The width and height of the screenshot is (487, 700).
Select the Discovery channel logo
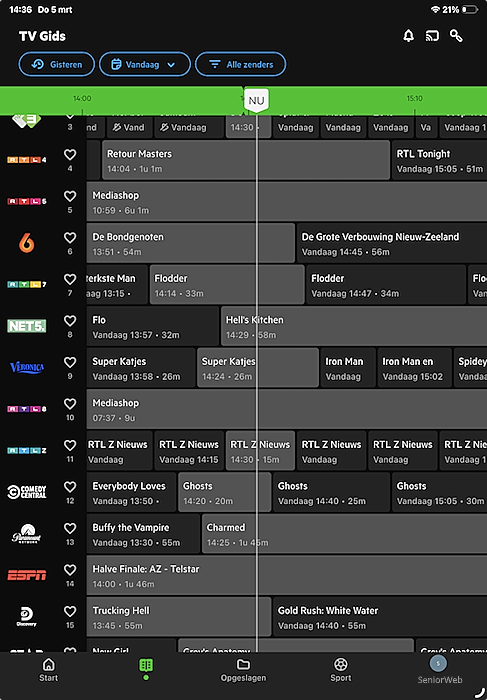tap(26, 617)
